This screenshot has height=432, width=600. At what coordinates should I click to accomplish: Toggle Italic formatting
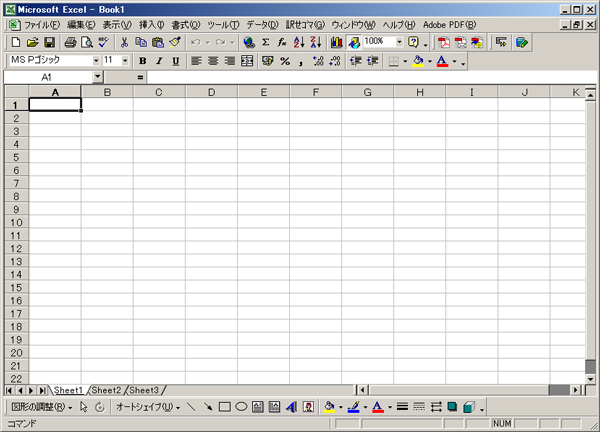pyautogui.click(x=159, y=61)
